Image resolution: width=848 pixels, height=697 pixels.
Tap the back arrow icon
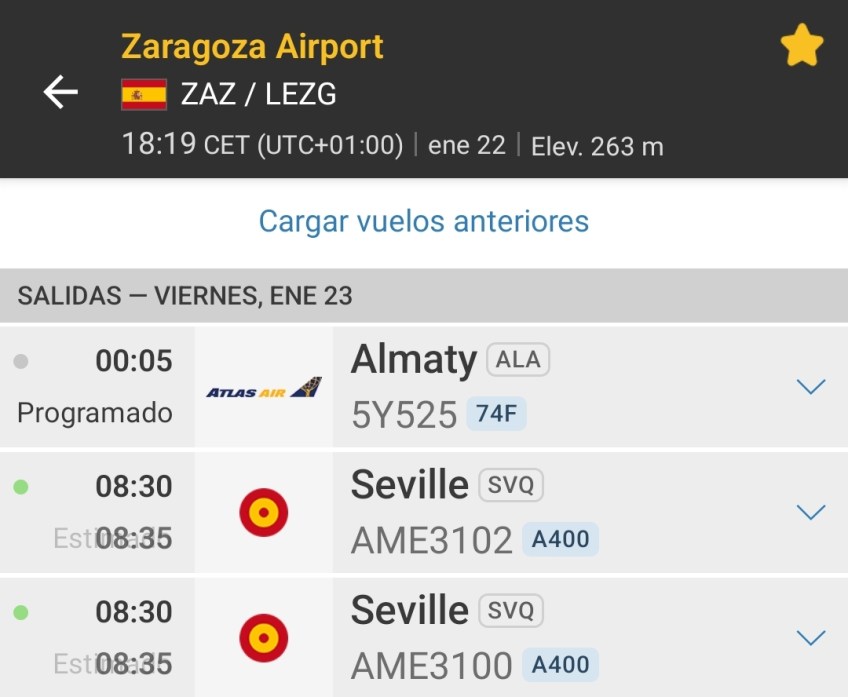coord(61,93)
